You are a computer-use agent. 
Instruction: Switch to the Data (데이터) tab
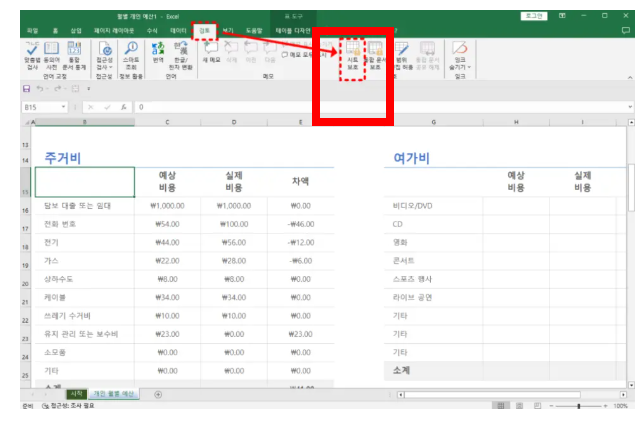click(178, 31)
